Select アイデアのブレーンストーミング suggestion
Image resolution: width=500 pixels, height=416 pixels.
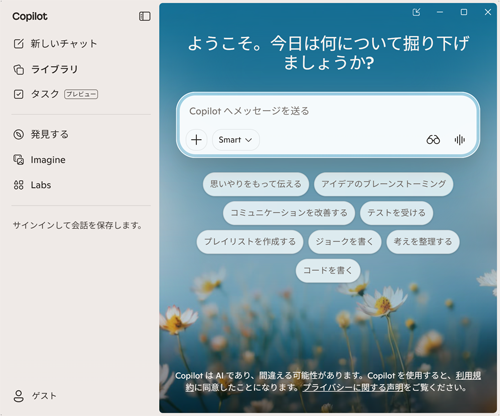pyautogui.click(x=383, y=184)
